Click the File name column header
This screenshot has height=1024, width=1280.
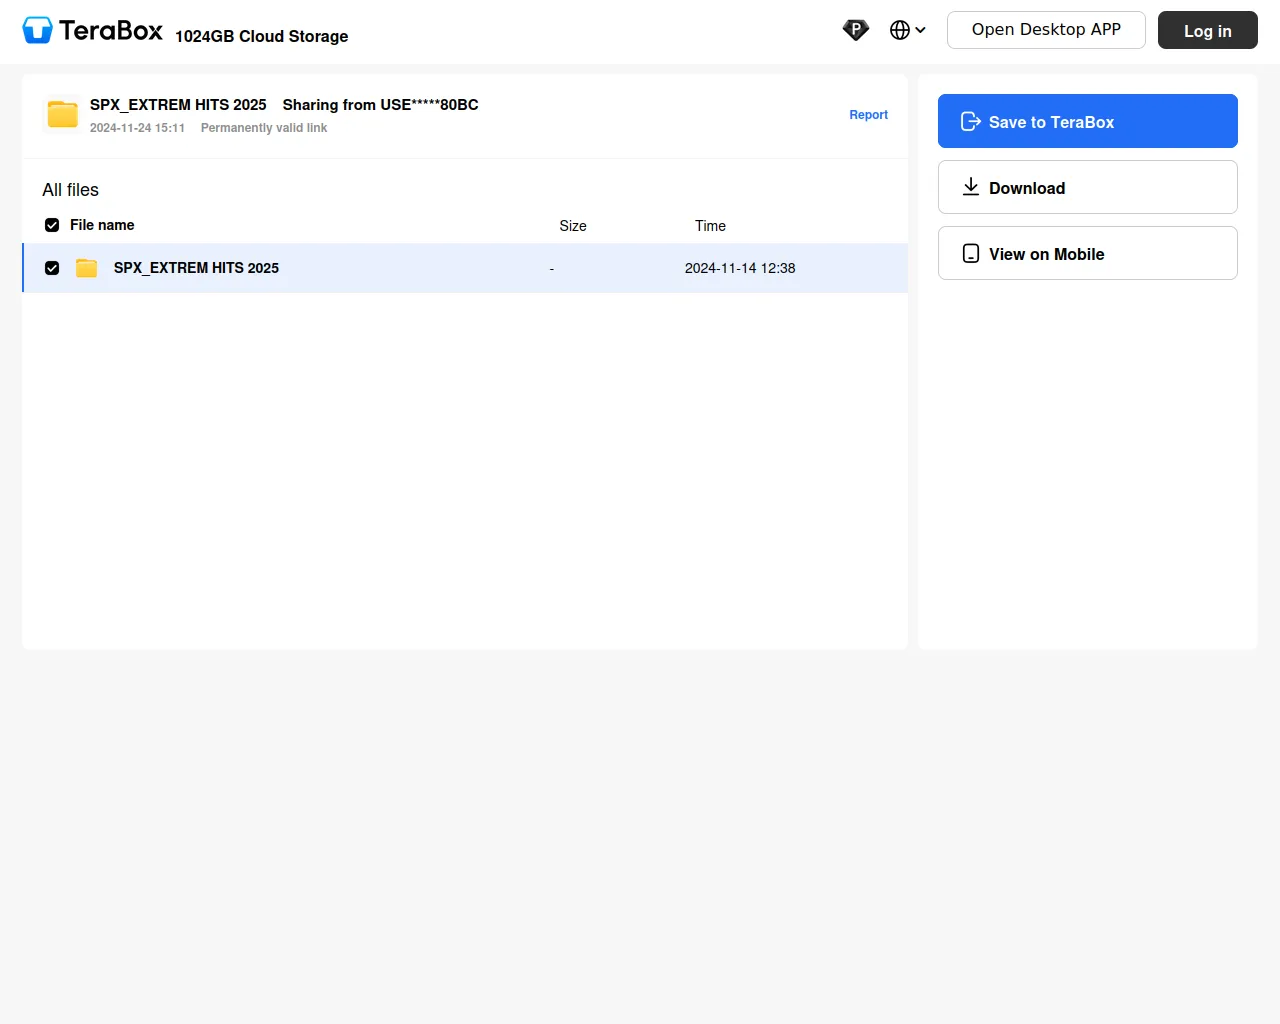(x=102, y=225)
